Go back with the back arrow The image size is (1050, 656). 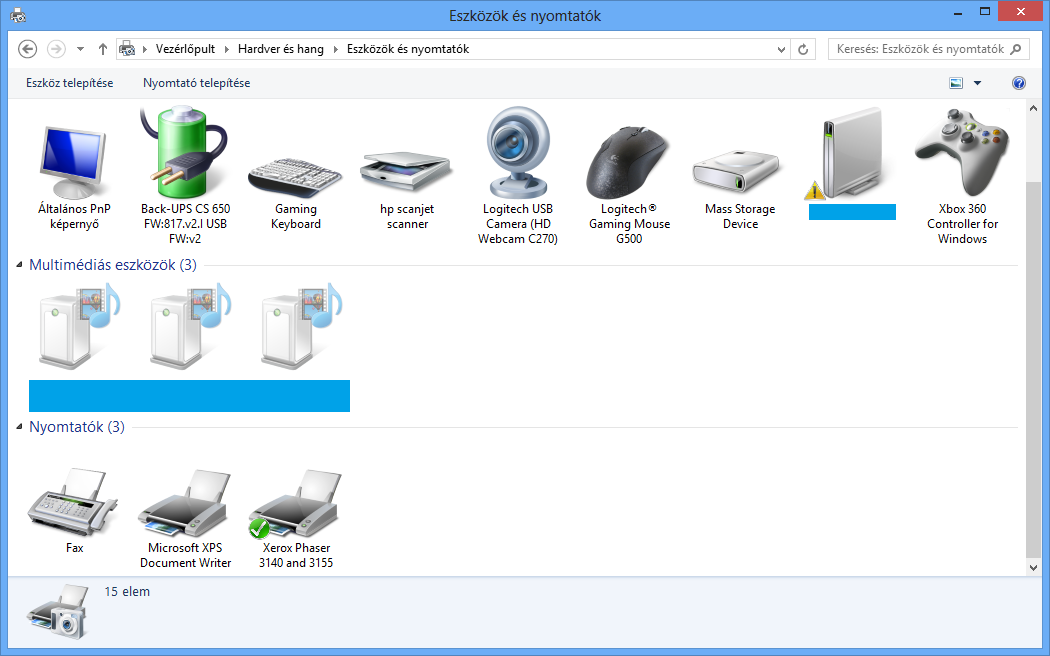pos(27,49)
